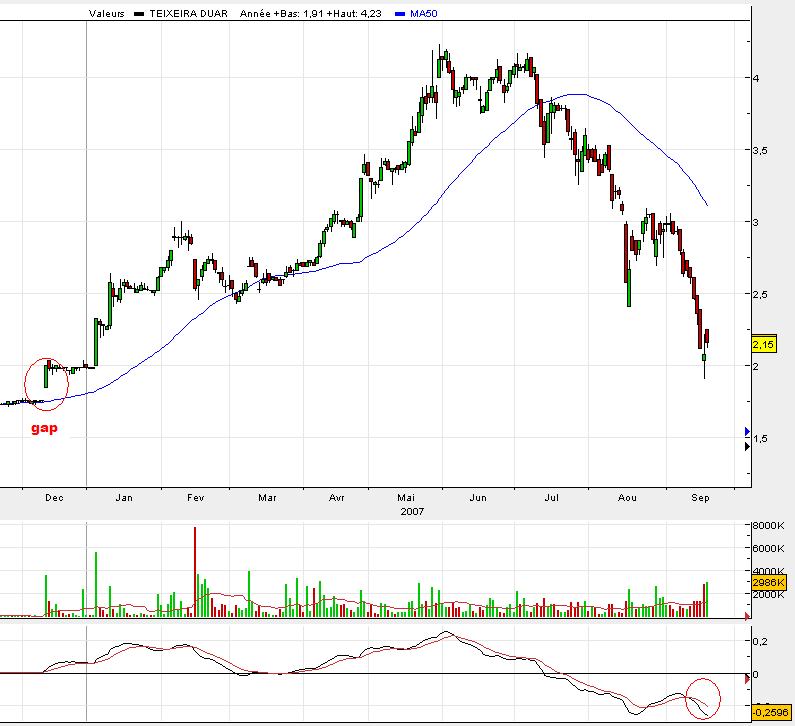The height and width of the screenshot is (726, 795).
Task: Click the yellow 2986K volume tag
Action: point(768,583)
